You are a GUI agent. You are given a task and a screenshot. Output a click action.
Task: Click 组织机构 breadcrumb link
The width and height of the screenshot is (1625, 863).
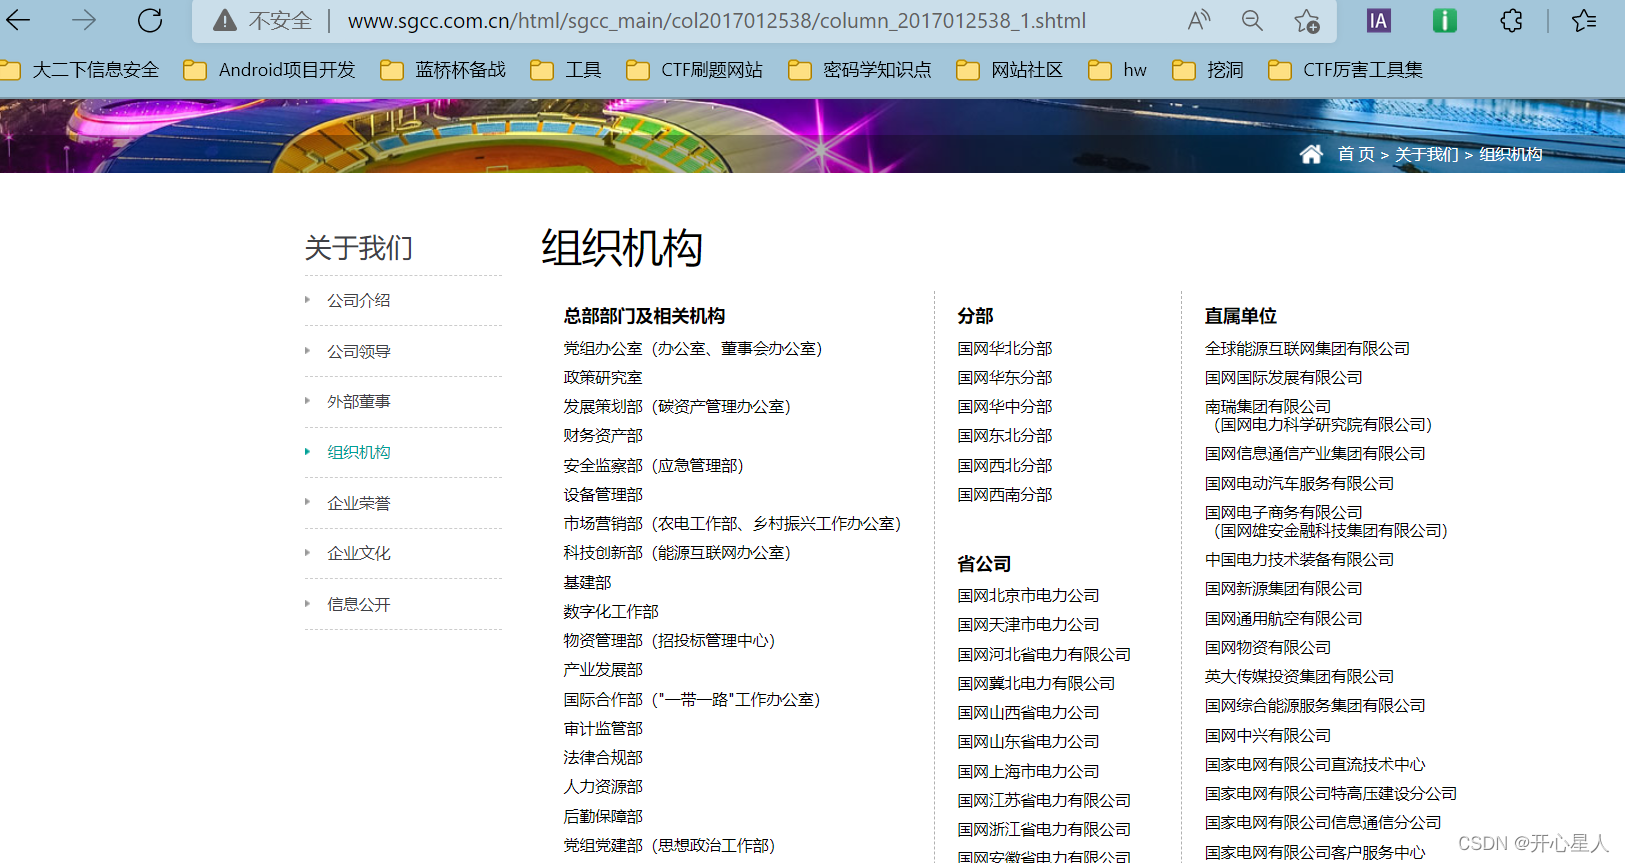click(1510, 154)
